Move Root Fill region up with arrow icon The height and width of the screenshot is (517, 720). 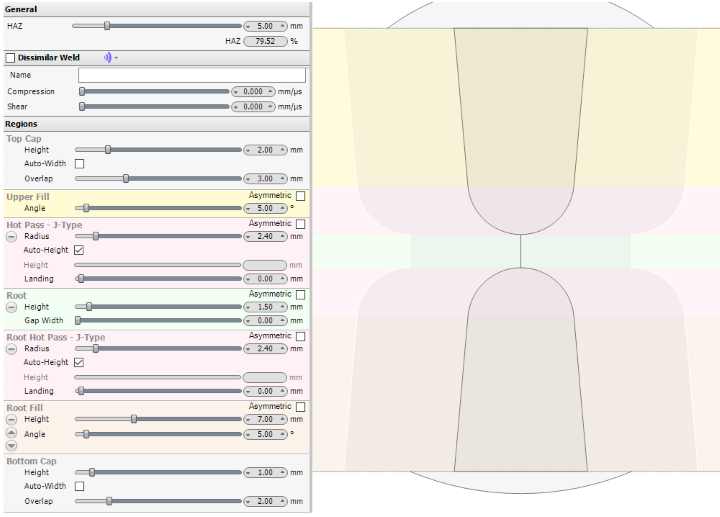point(11,434)
